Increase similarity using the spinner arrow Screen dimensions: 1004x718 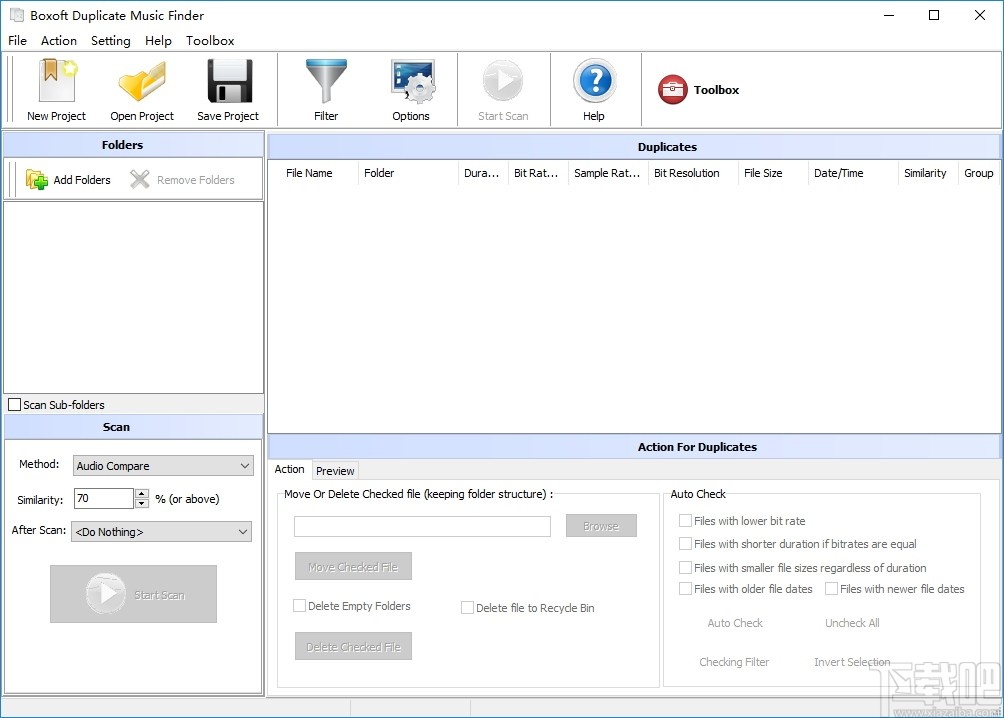coord(141,493)
